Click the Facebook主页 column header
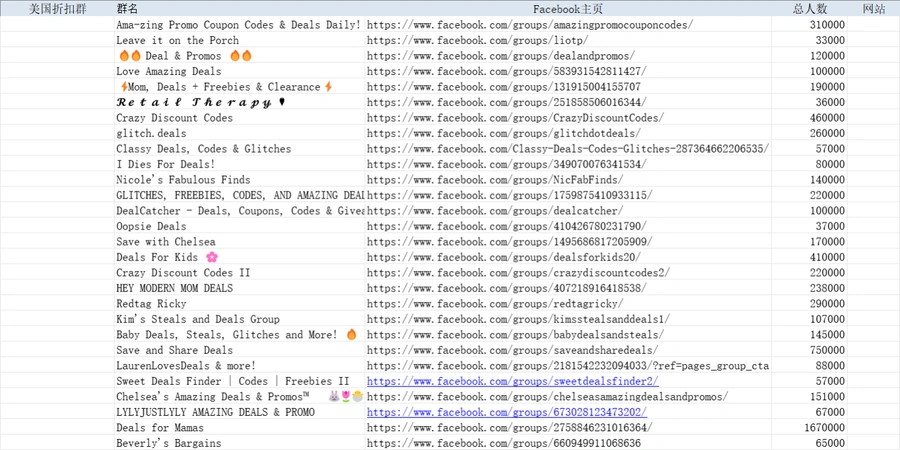This screenshot has height=450, width=900. [x=568, y=9]
